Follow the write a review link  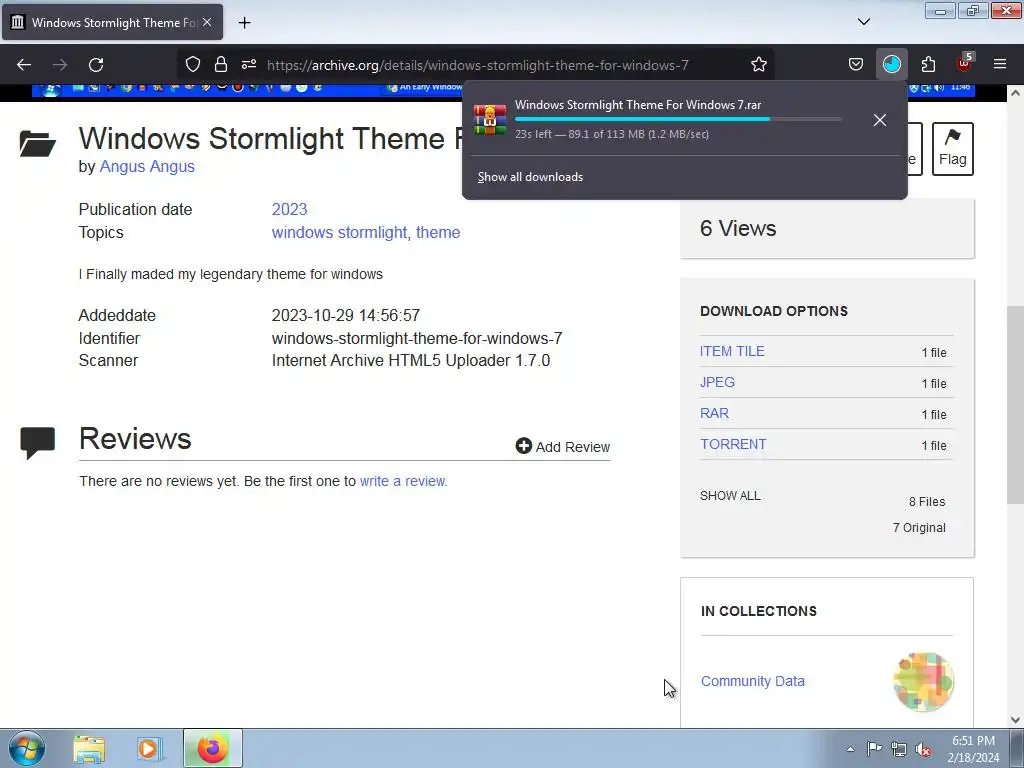[402, 481]
